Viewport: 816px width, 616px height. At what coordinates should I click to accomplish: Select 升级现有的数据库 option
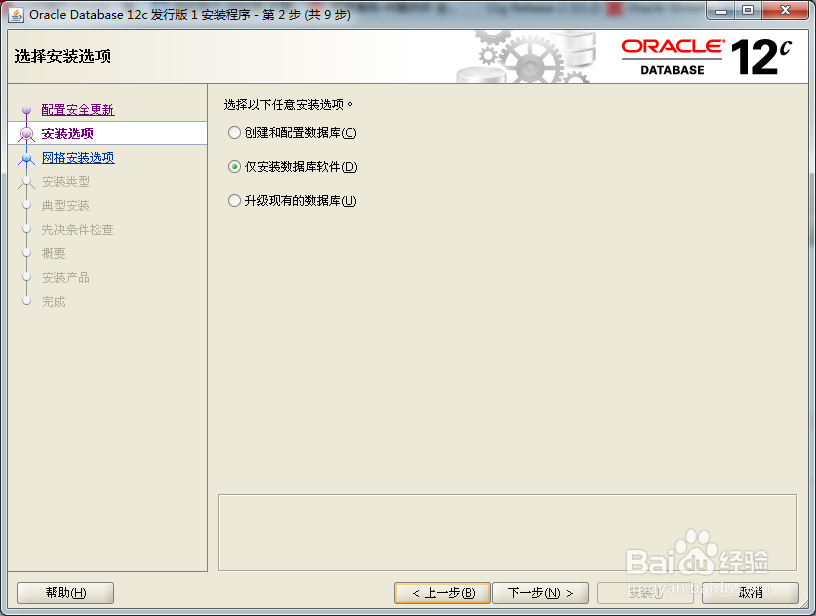[234, 200]
